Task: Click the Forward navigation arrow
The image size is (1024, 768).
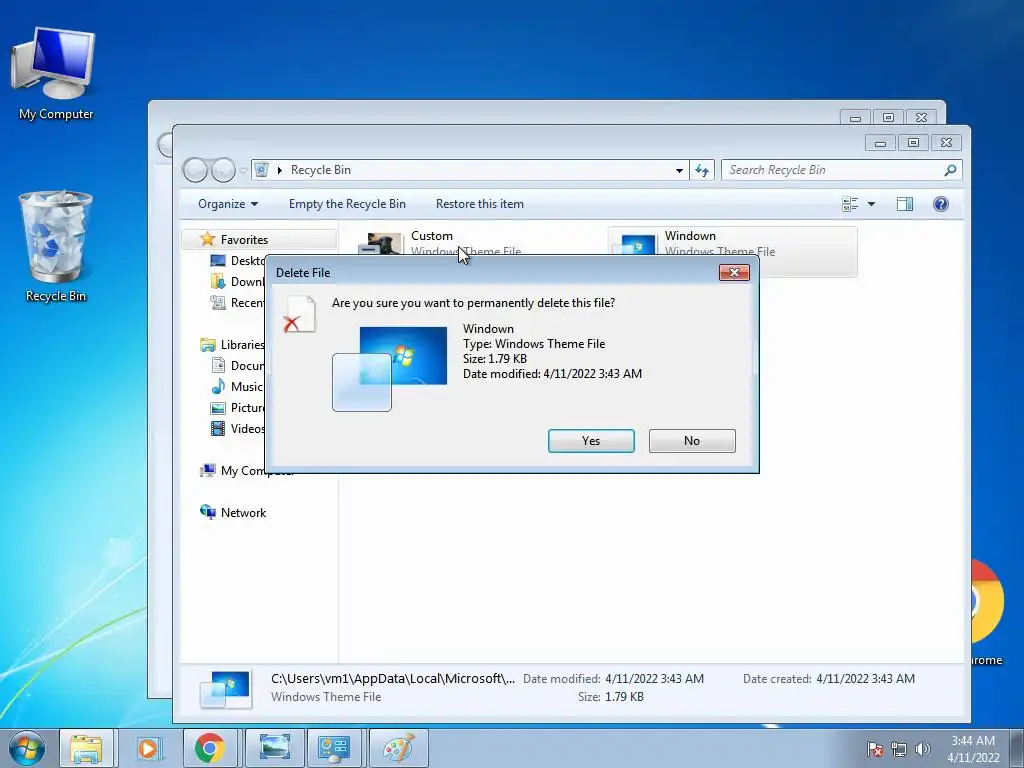Action: (223, 170)
